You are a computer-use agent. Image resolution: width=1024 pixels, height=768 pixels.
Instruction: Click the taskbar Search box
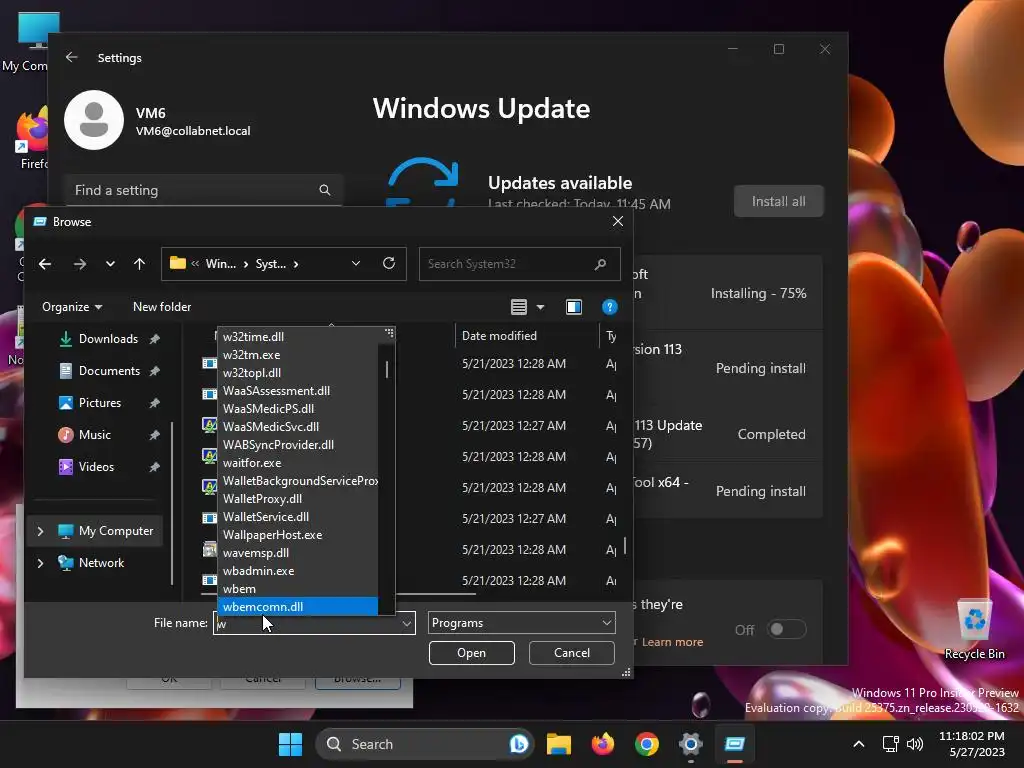[424, 744]
